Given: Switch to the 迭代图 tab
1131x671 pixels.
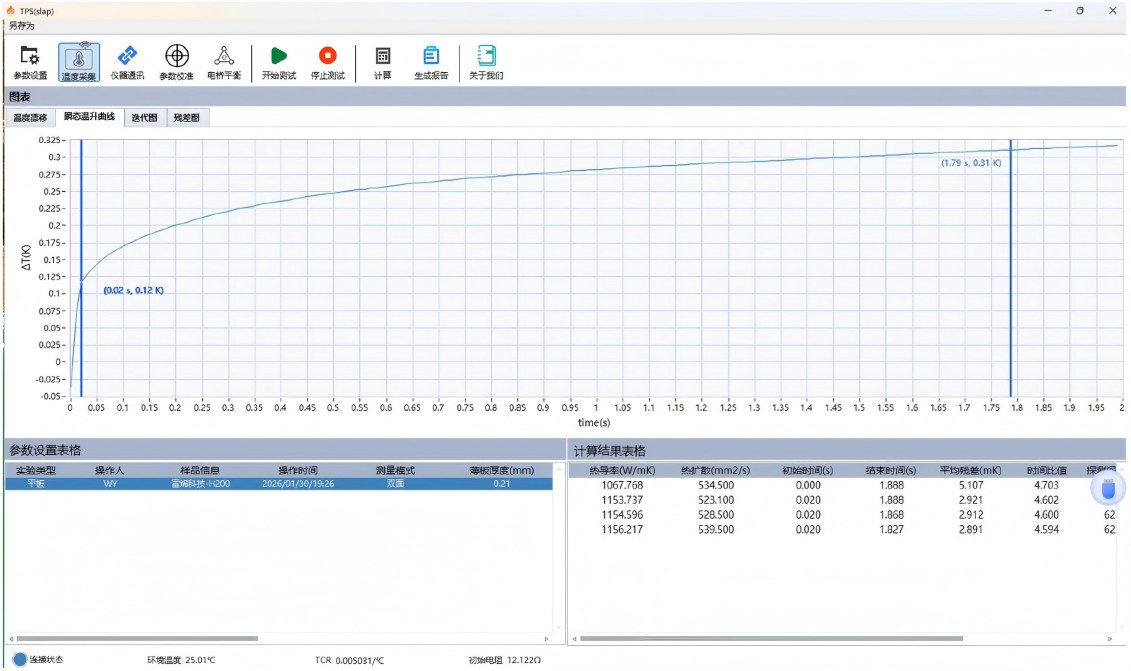Looking at the screenshot, I should (x=145, y=118).
